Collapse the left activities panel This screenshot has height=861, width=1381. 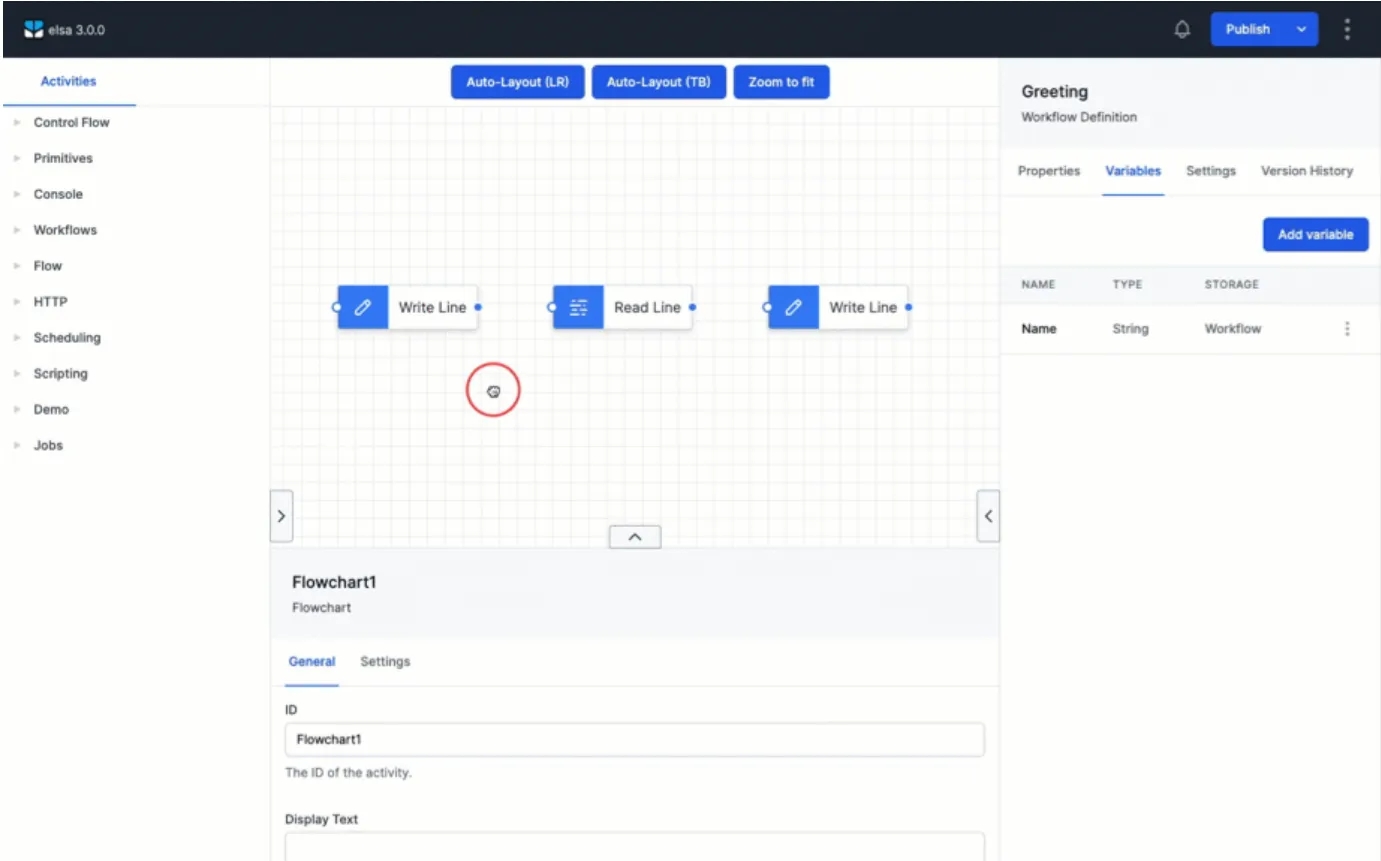coord(281,516)
